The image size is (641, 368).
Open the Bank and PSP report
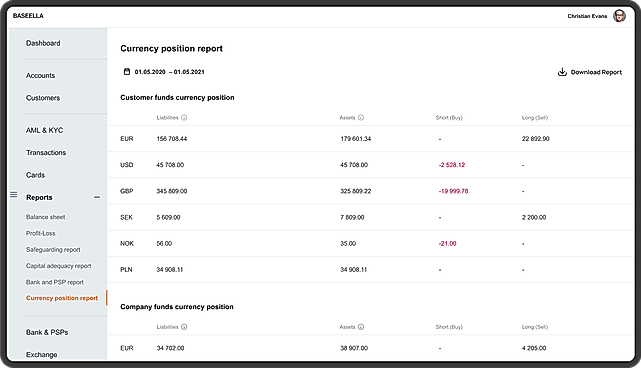(54, 282)
